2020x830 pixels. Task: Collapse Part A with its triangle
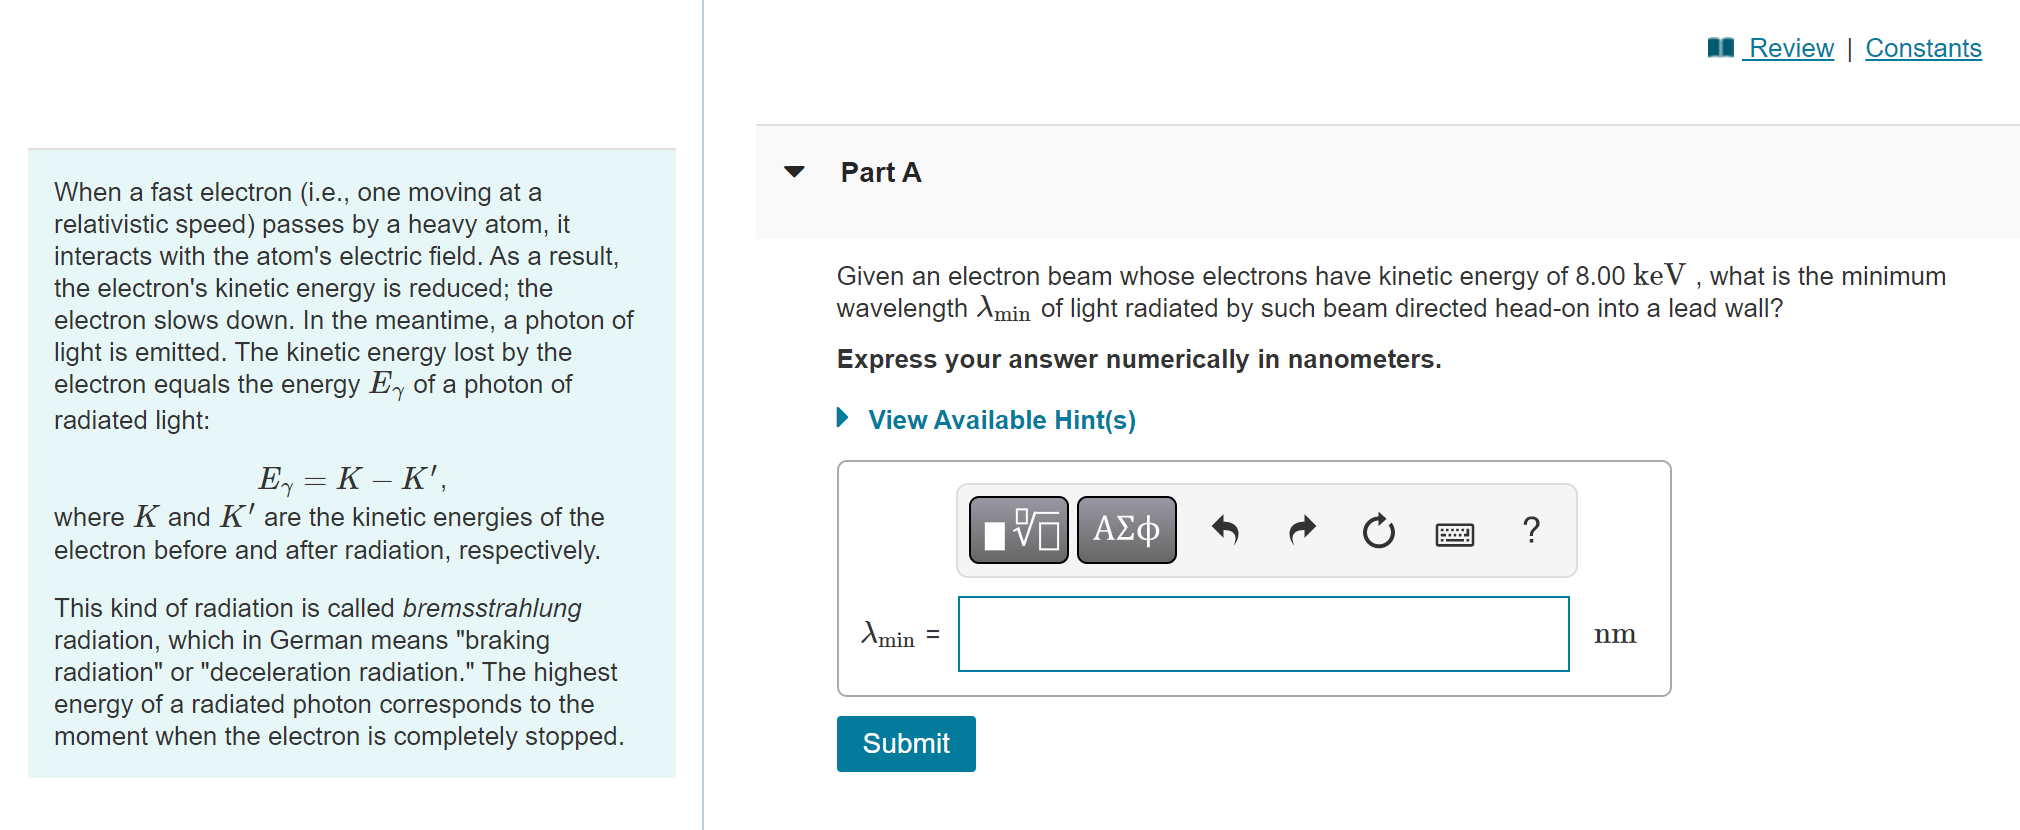[x=793, y=172]
